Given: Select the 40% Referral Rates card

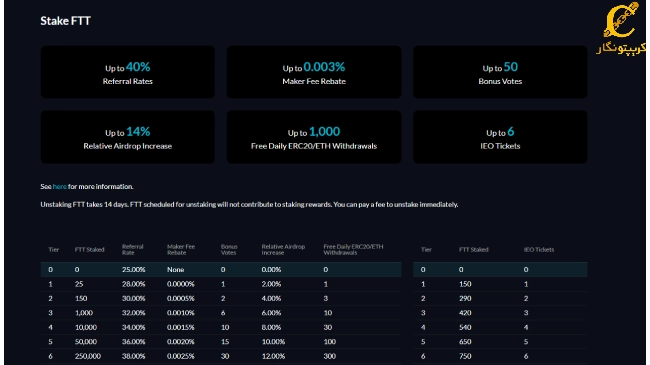Looking at the screenshot, I should point(128,72).
